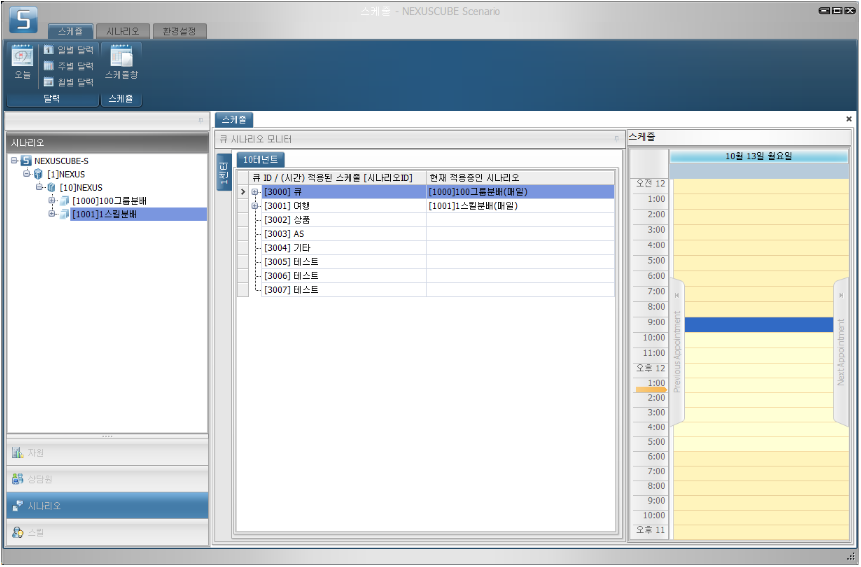The width and height of the screenshot is (861, 567).
Task: Go to Next Appointment
Action: pos(841,351)
